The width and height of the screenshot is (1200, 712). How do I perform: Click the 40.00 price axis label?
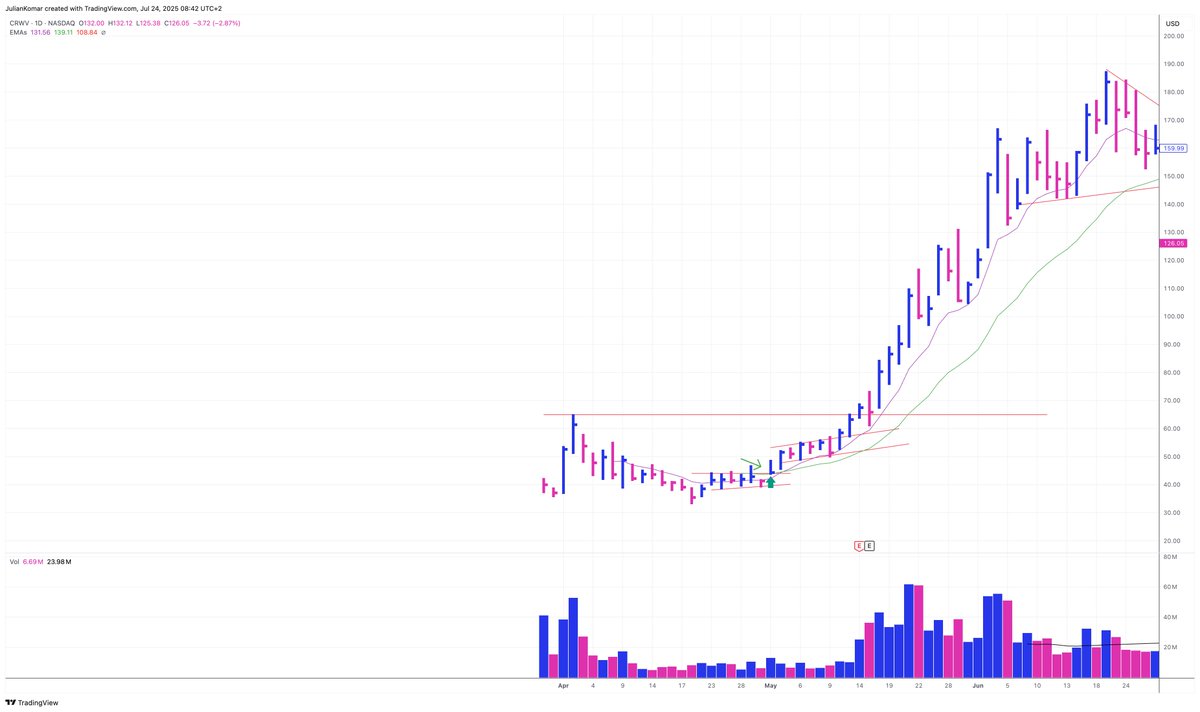pos(1173,484)
